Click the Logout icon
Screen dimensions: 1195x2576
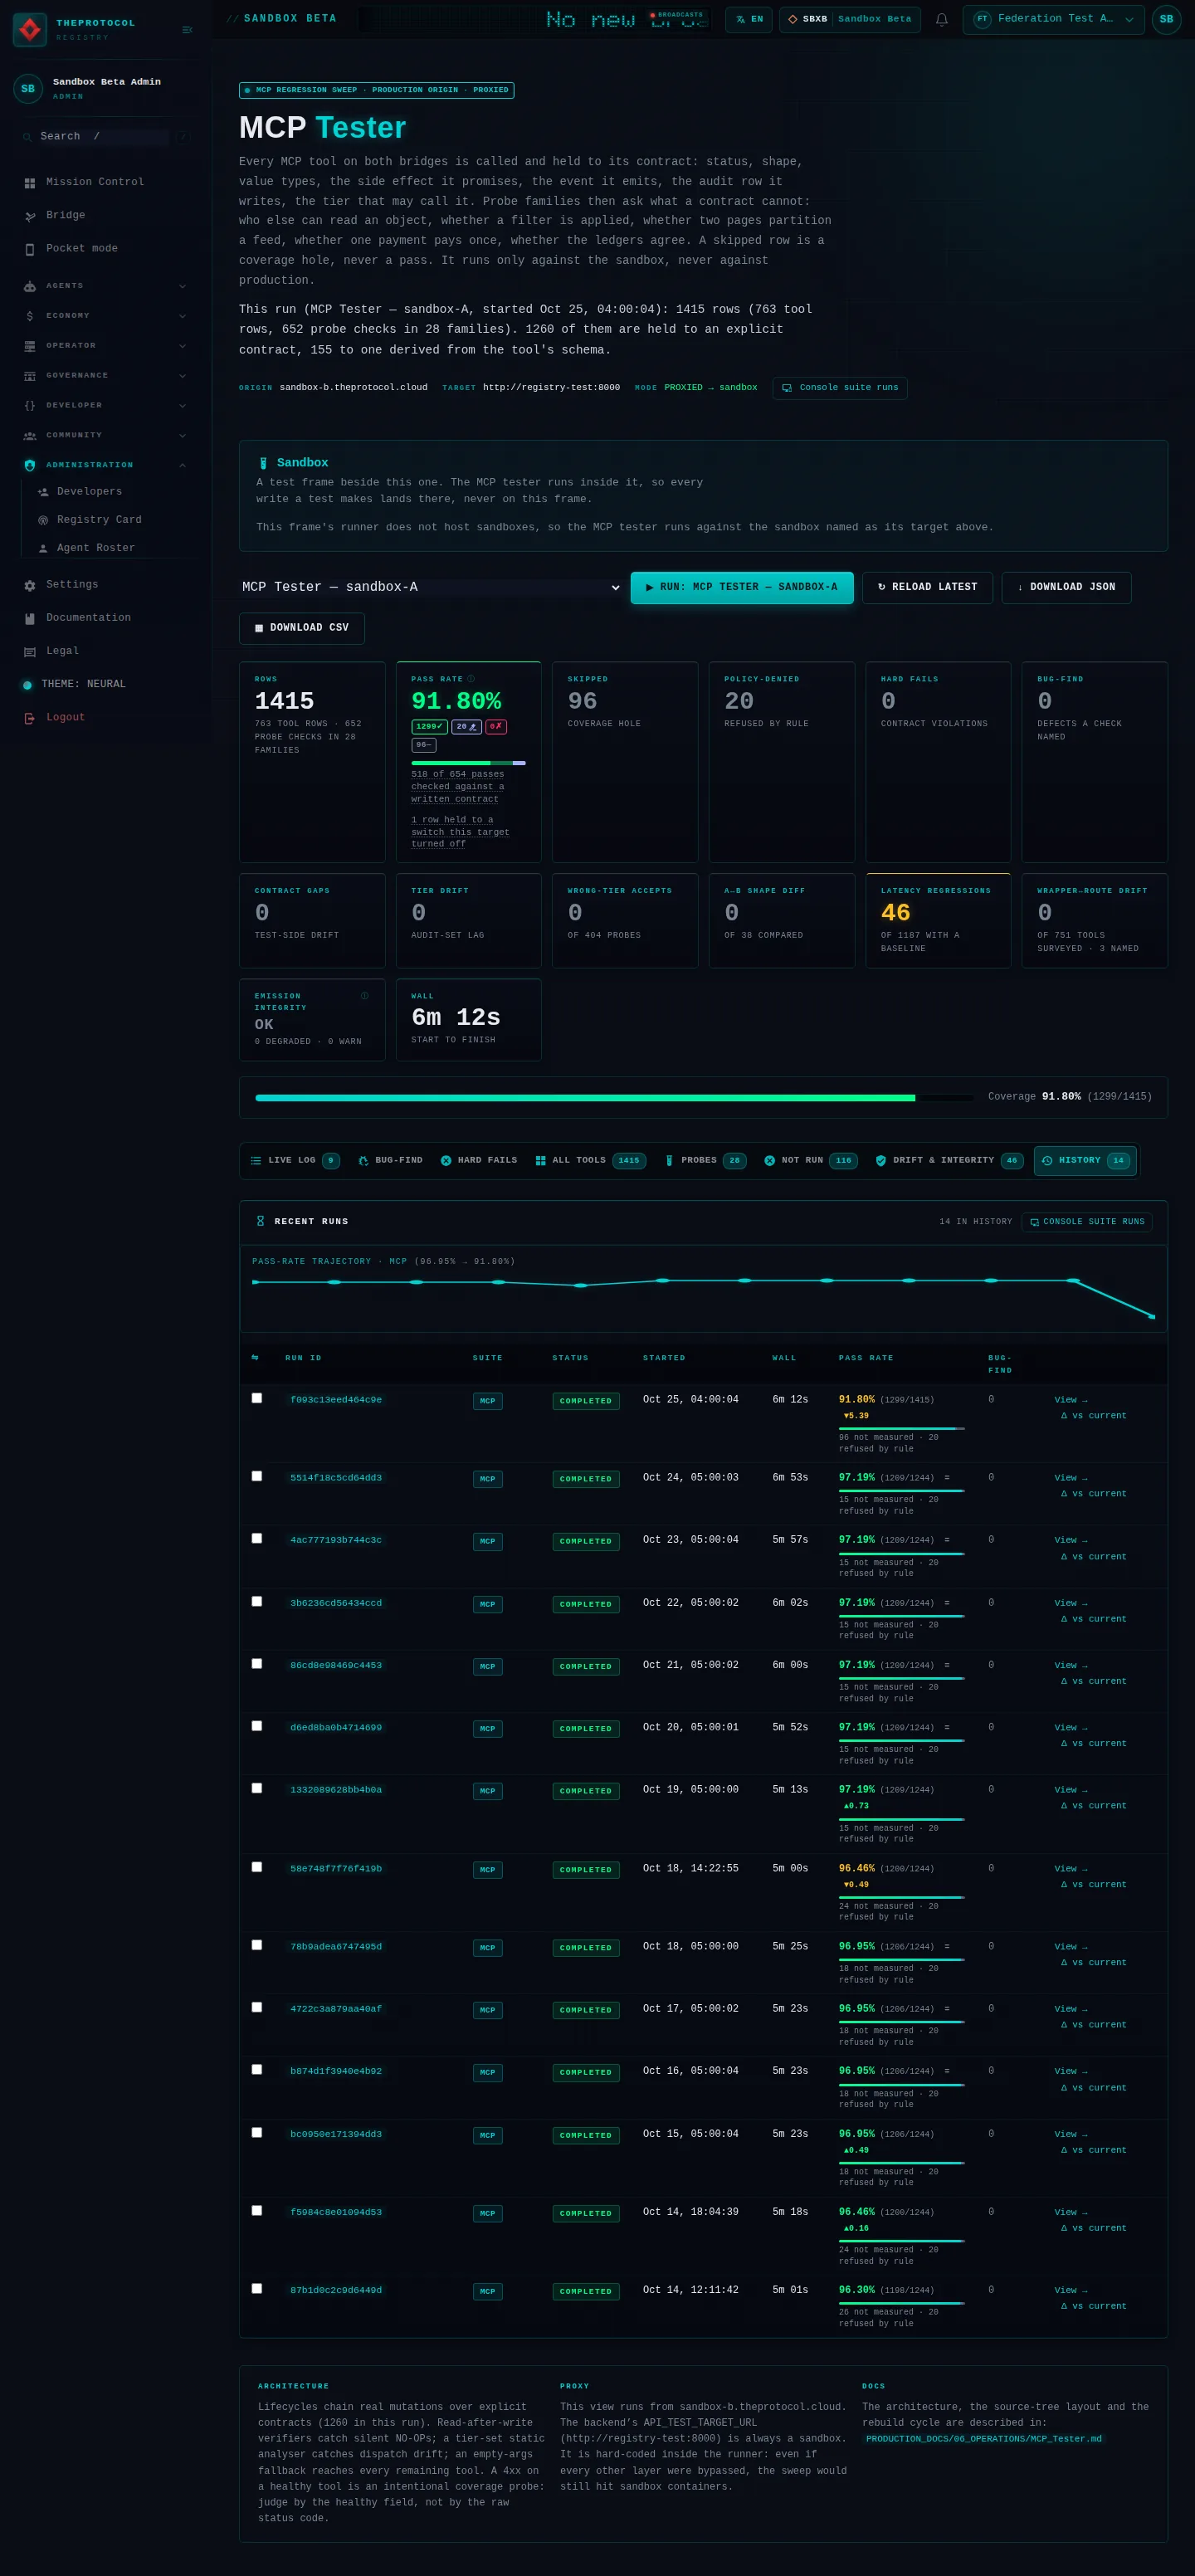(29, 718)
